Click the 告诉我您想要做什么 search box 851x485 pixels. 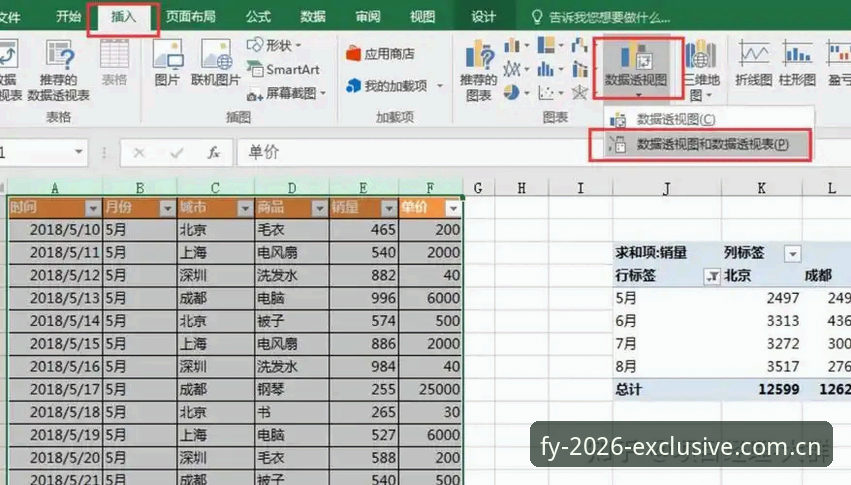(601, 17)
